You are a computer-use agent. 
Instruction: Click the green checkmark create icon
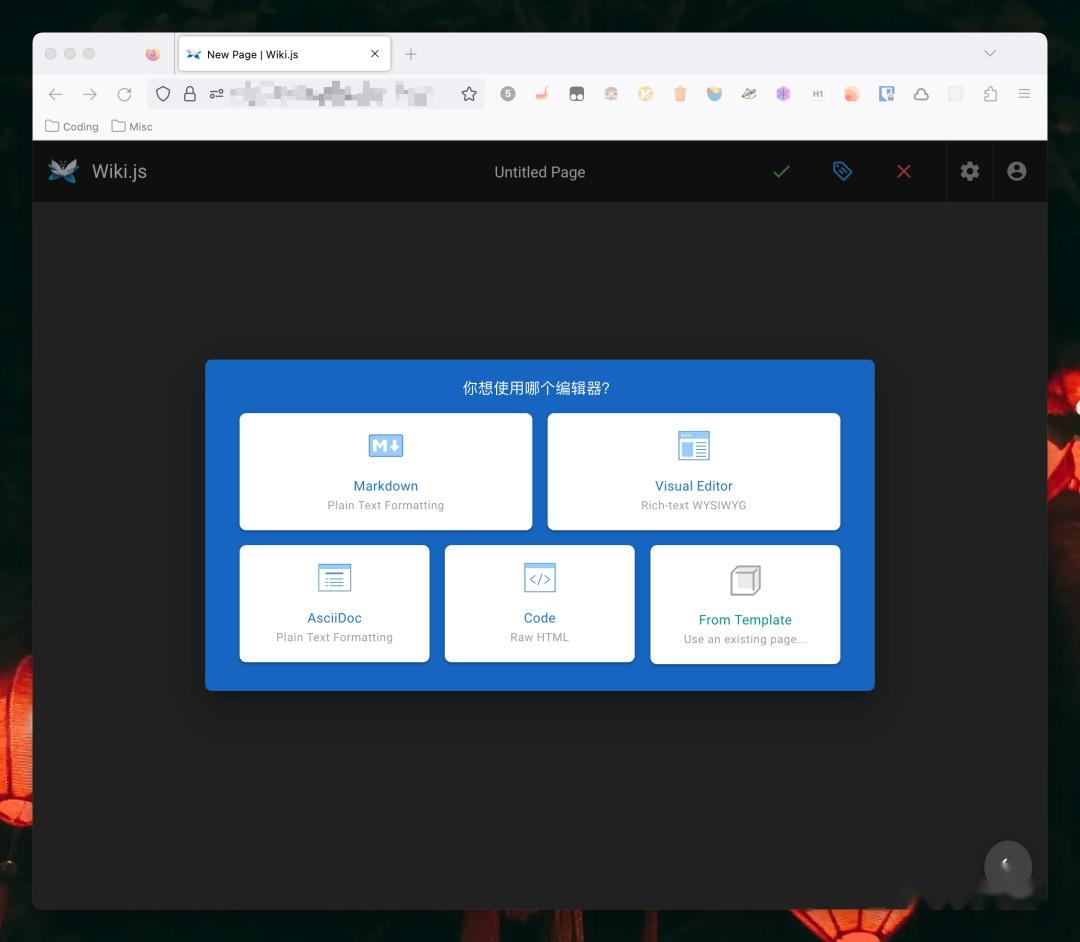pyautogui.click(x=781, y=171)
